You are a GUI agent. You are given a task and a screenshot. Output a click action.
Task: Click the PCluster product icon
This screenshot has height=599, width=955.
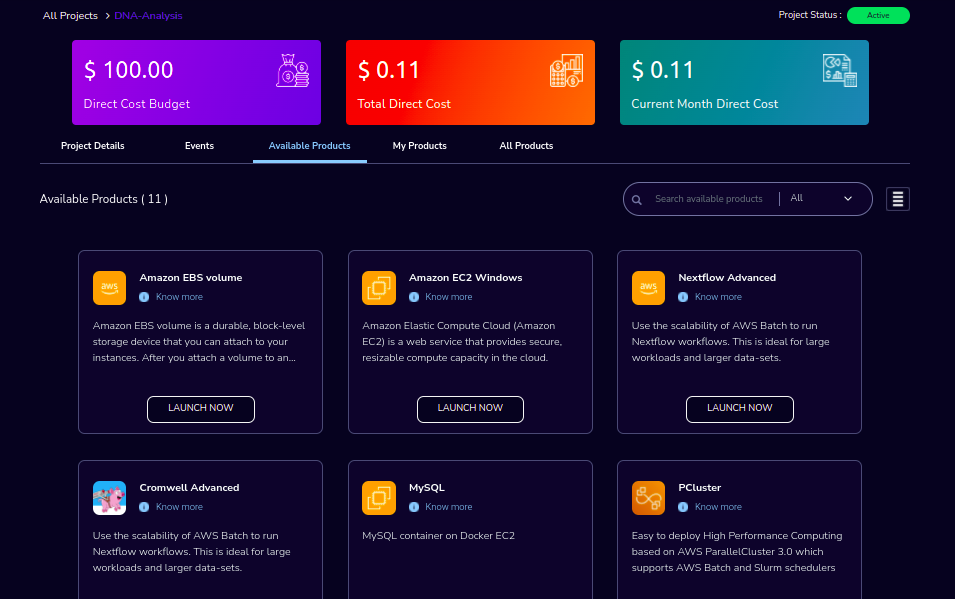coord(648,498)
